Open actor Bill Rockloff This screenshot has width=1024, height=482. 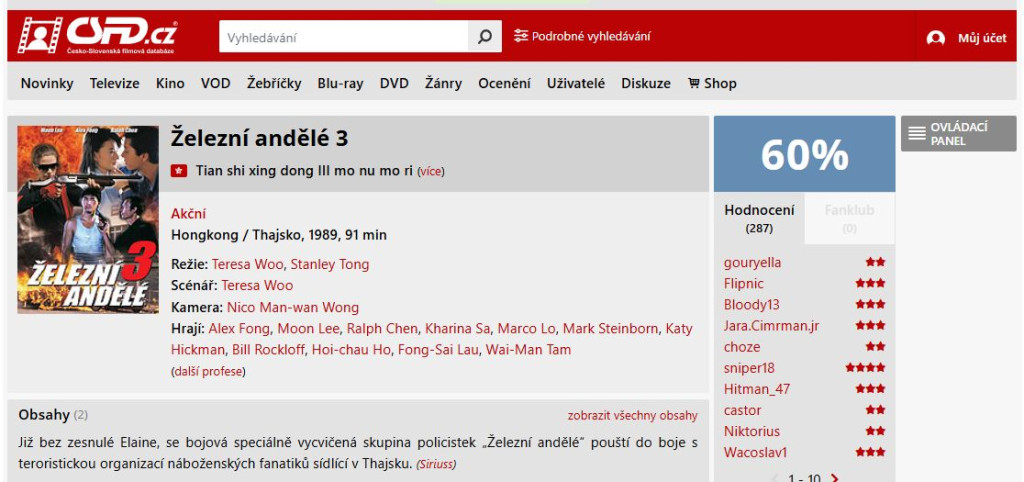click(x=268, y=349)
